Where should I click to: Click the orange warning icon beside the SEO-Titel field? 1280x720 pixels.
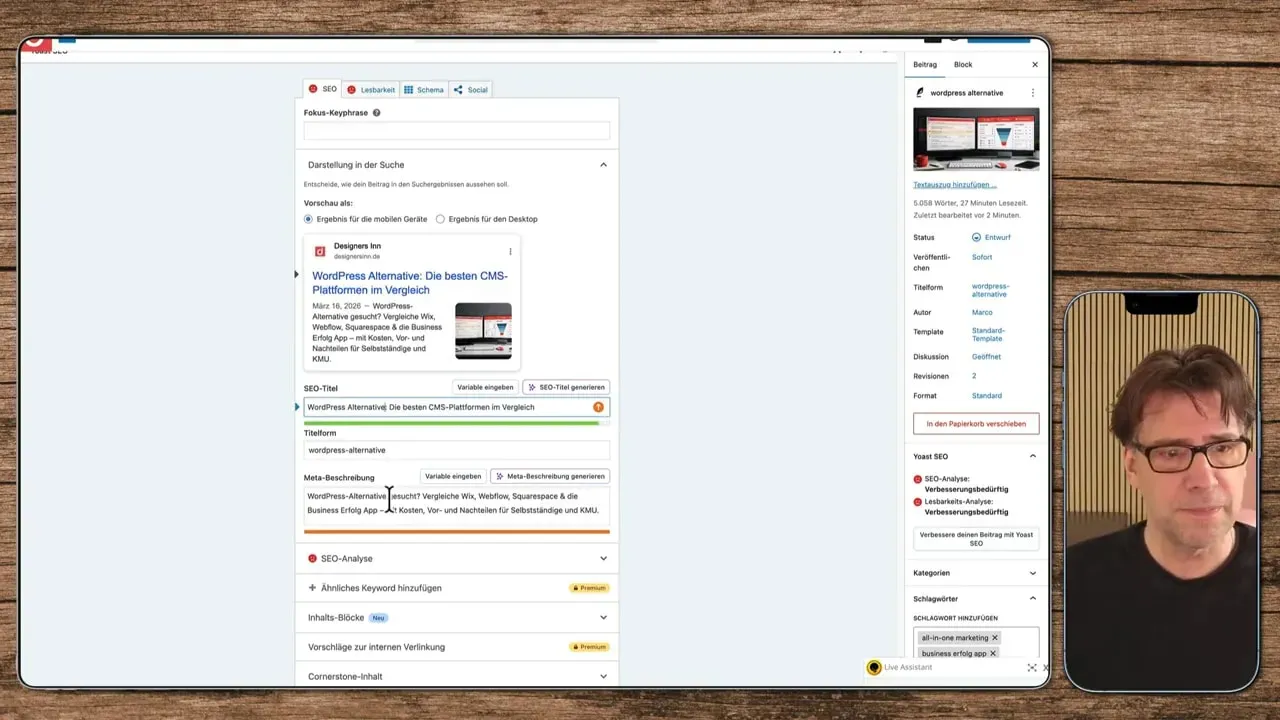point(598,407)
